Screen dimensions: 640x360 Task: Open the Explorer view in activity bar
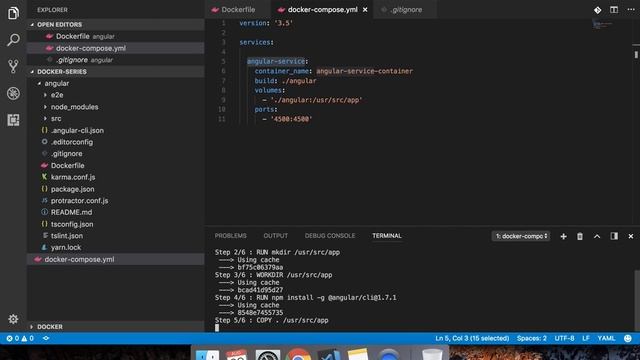point(13,13)
